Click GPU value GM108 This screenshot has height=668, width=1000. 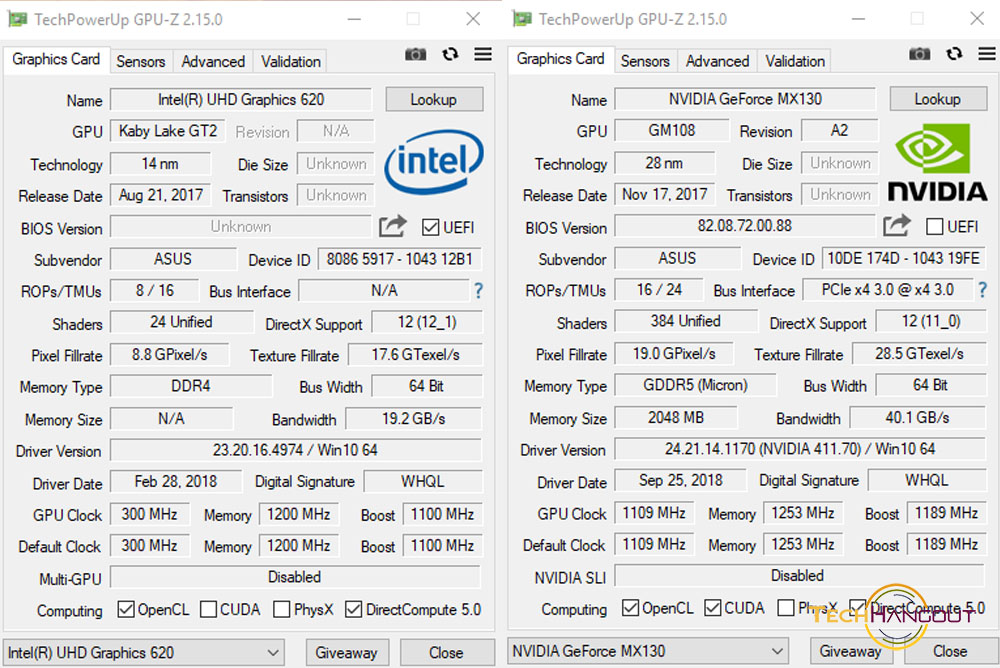672,131
